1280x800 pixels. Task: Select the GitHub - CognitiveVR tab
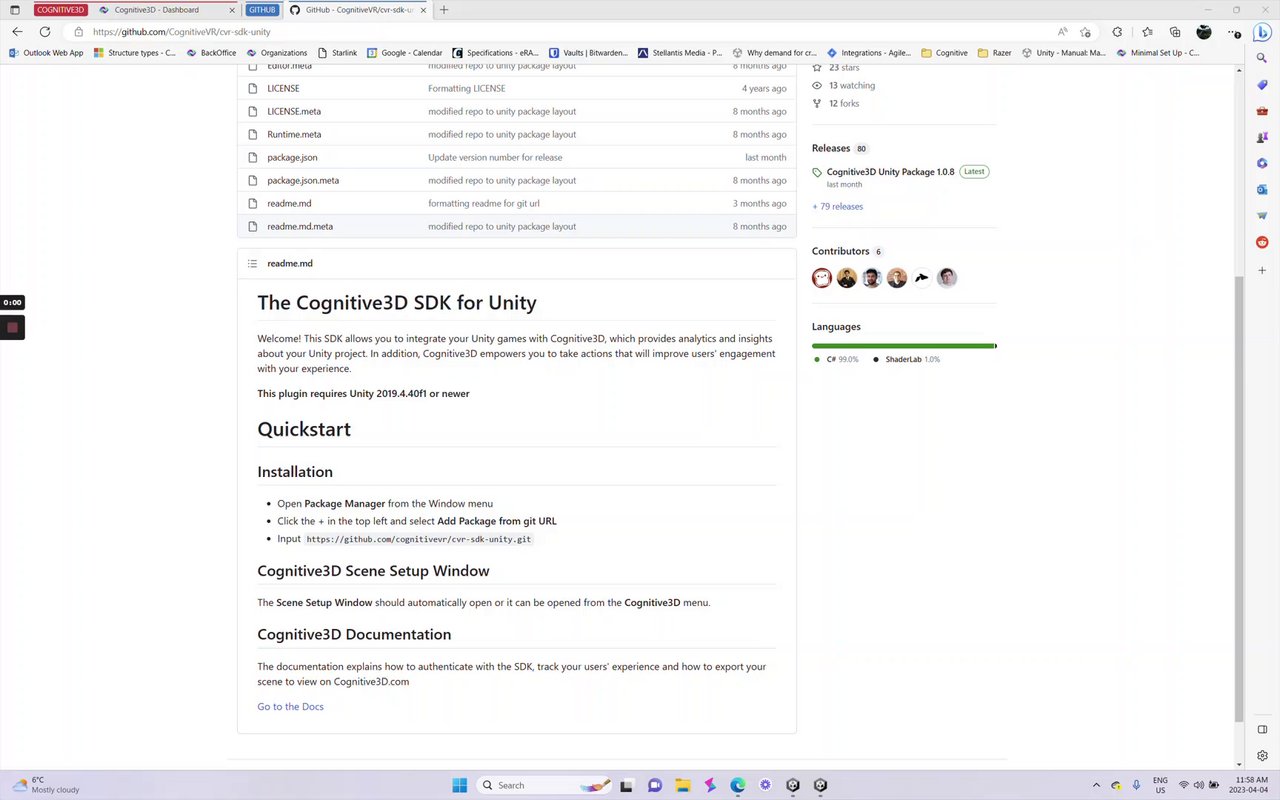358,10
